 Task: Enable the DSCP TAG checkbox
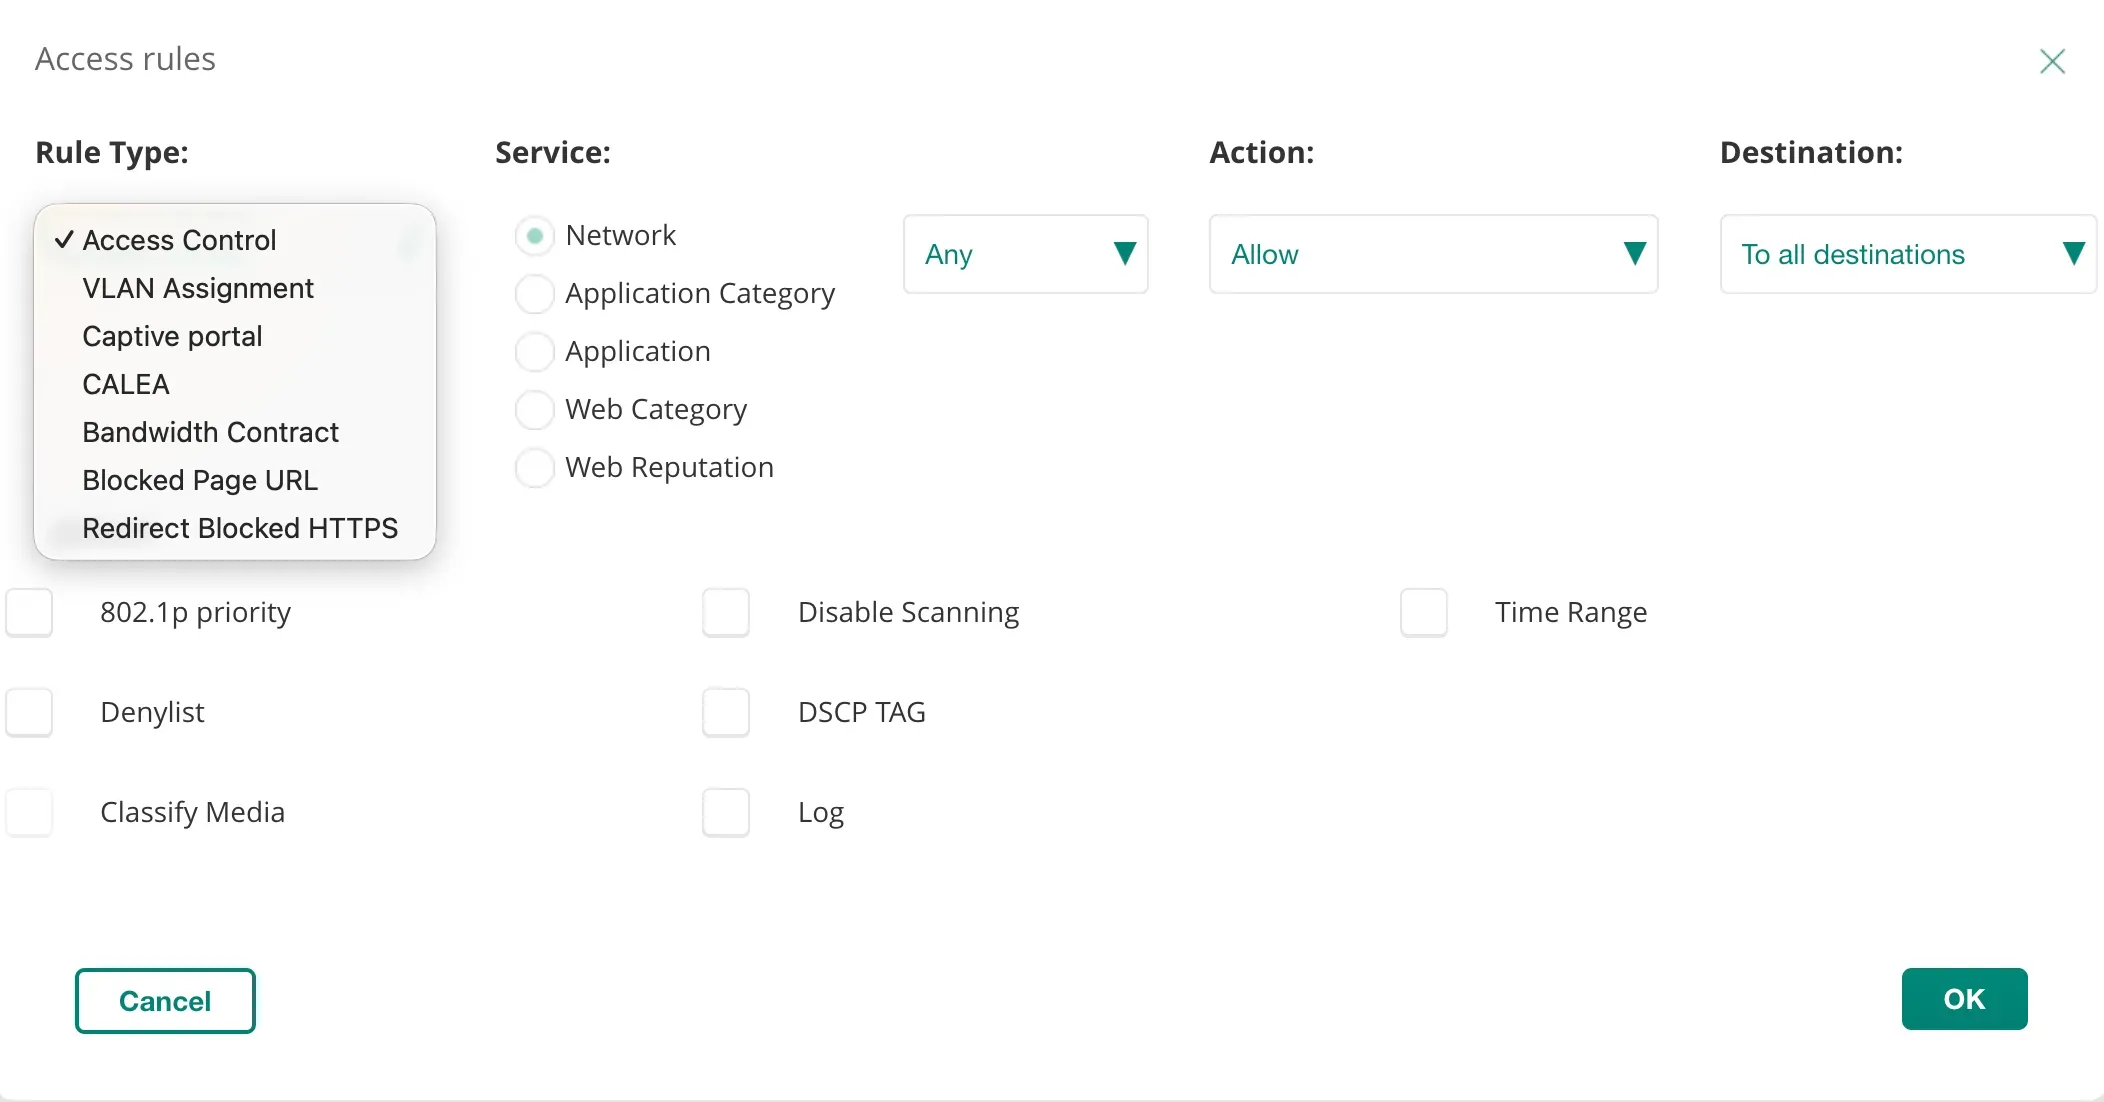pos(726,712)
